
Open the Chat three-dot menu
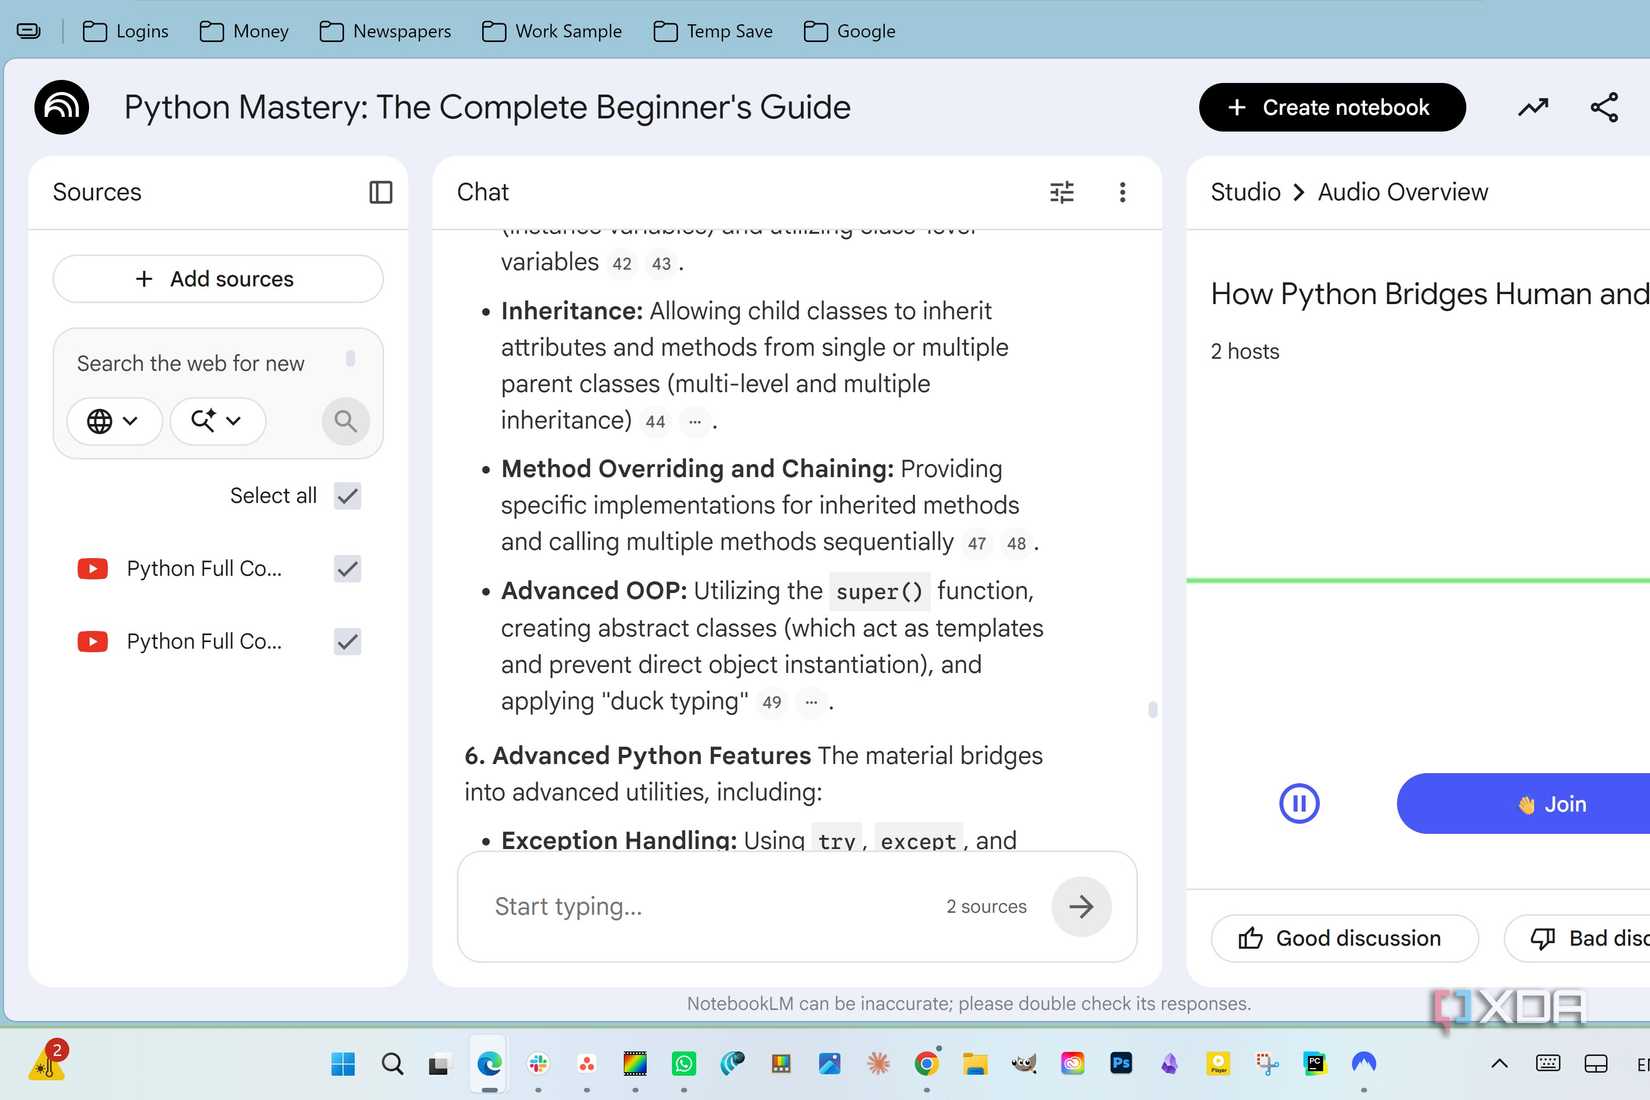pos(1123,192)
